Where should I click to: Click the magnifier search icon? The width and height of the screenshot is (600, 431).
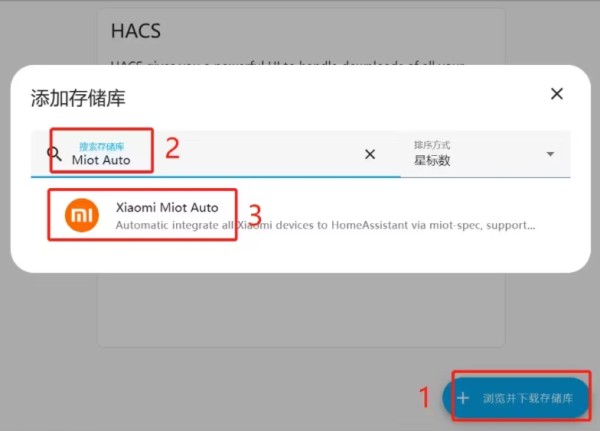(x=54, y=153)
